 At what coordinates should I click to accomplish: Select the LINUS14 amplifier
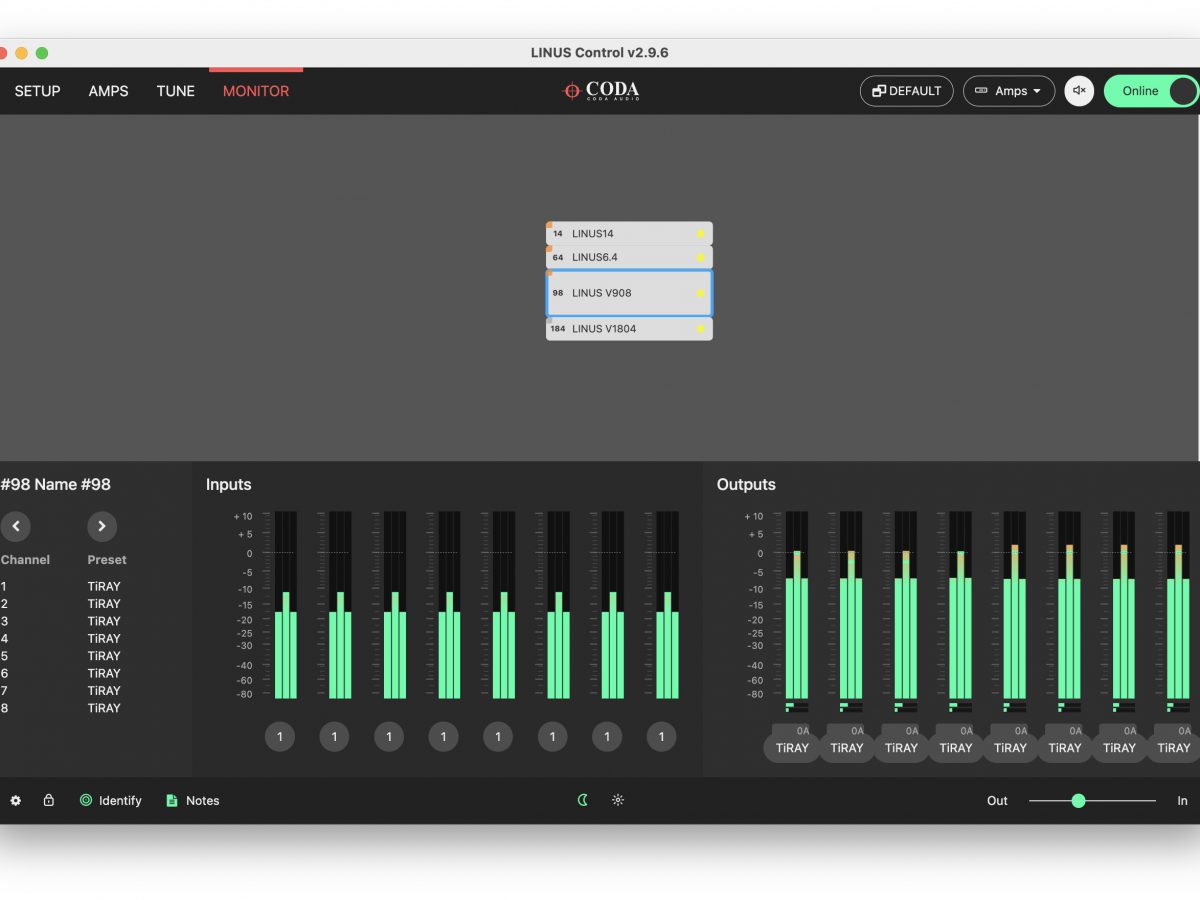pos(629,233)
